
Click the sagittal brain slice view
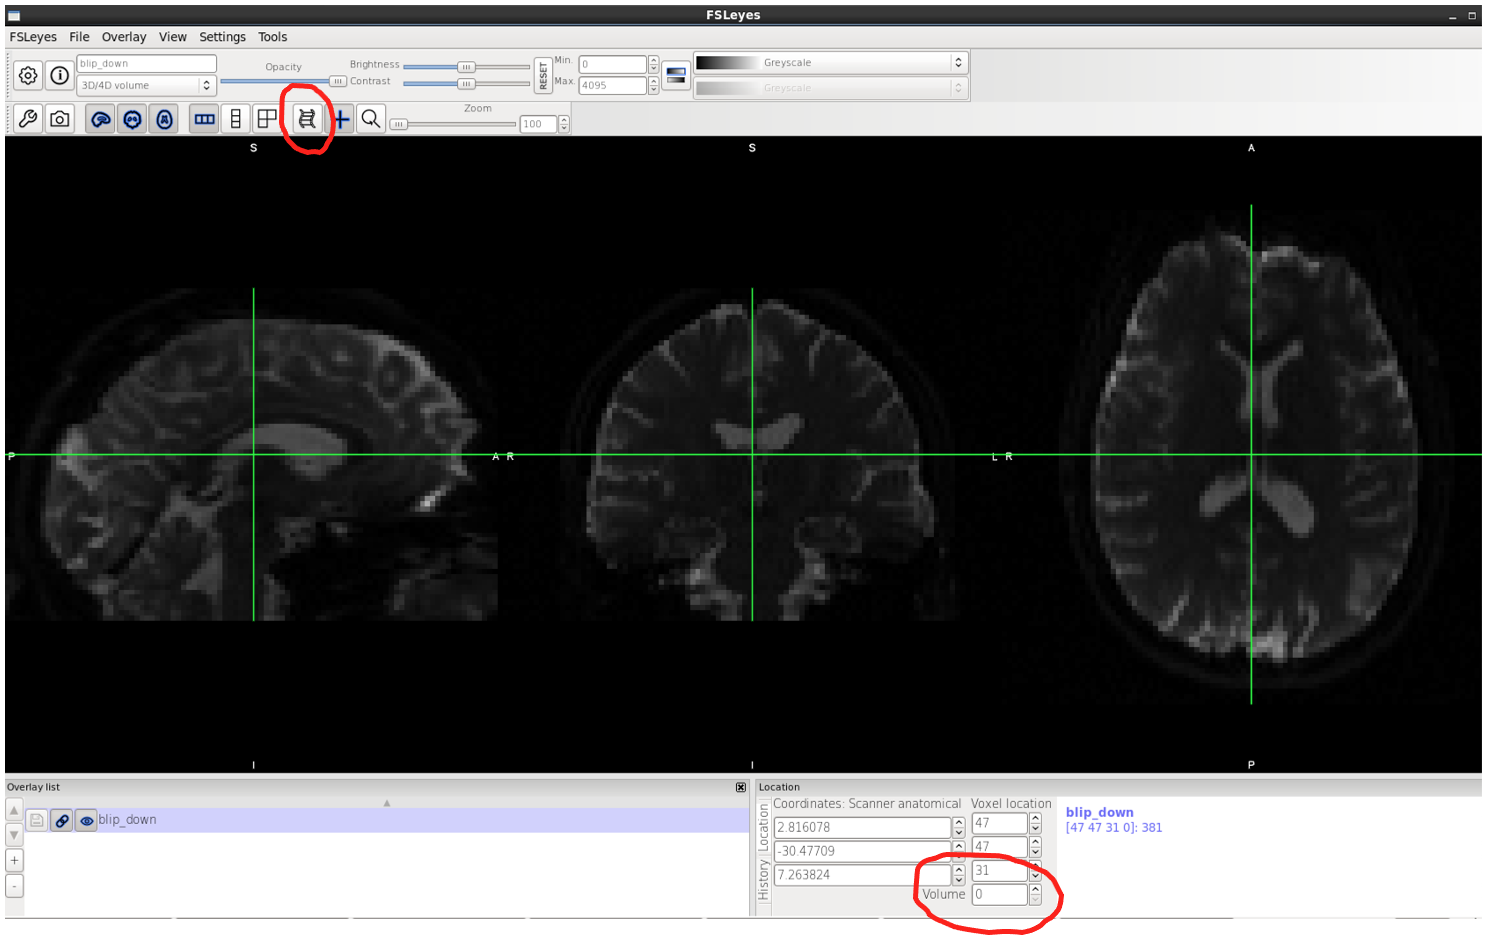point(253,455)
